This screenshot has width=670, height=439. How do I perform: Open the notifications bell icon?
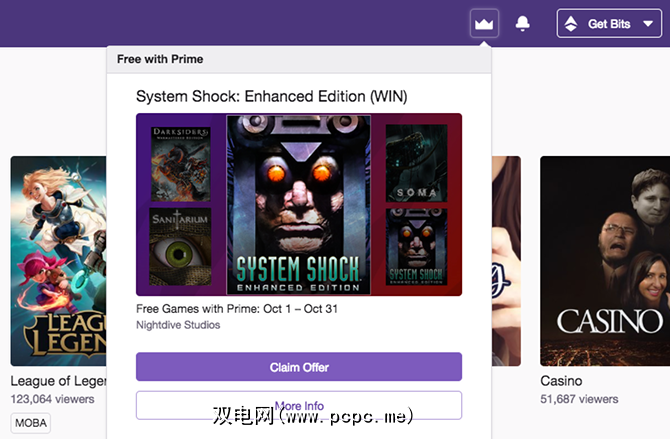[x=522, y=24]
